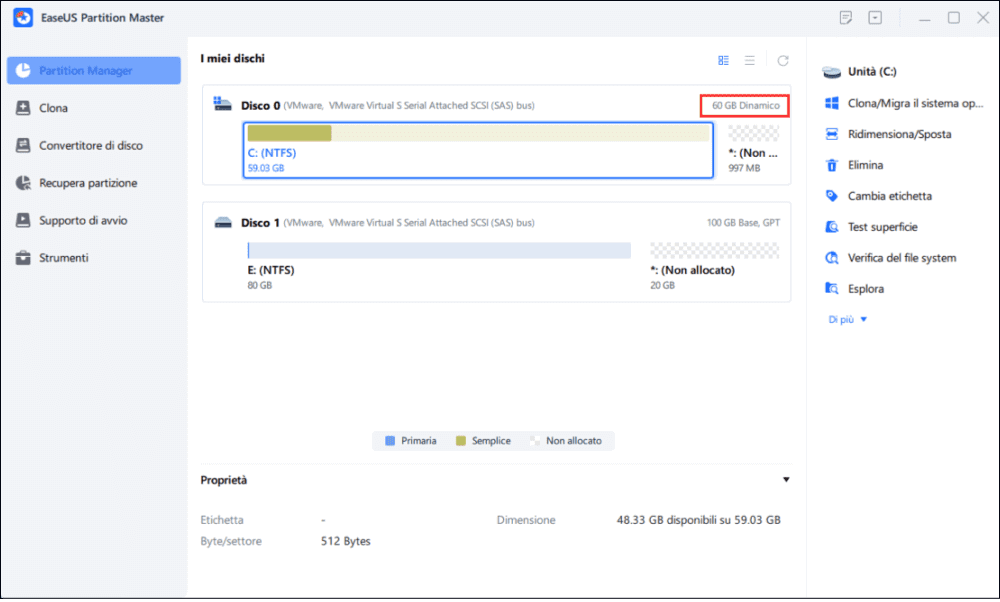
Task: Select the 997 MB unallocated space on Disco 0
Action: point(753,150)
